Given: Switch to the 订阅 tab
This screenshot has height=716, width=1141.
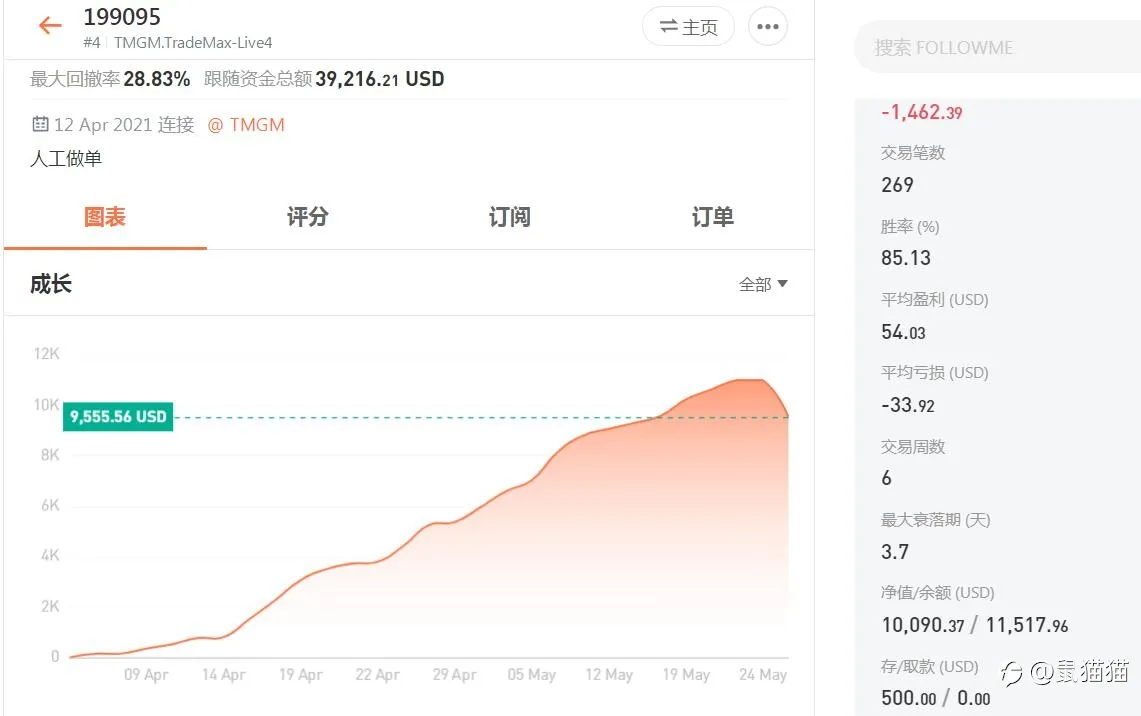Looking at the screenshot, I should coord(509,217).
